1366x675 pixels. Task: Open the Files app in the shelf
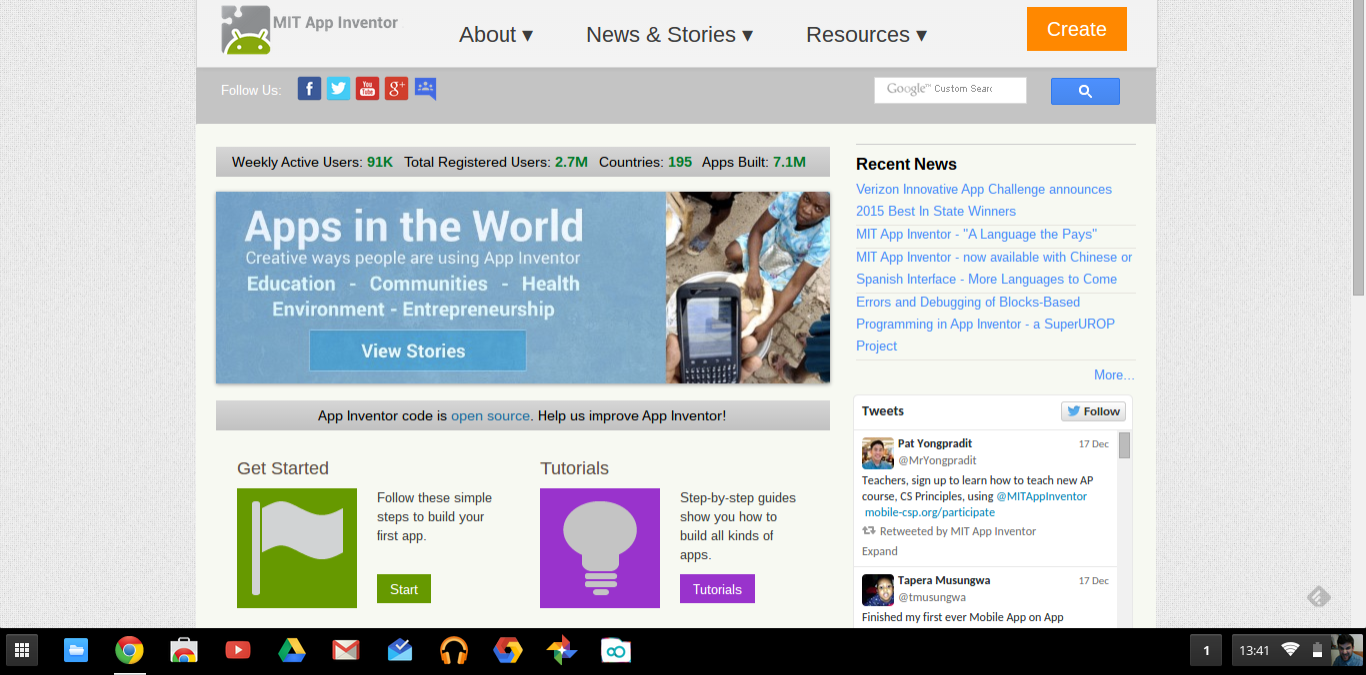coord(76,651)
